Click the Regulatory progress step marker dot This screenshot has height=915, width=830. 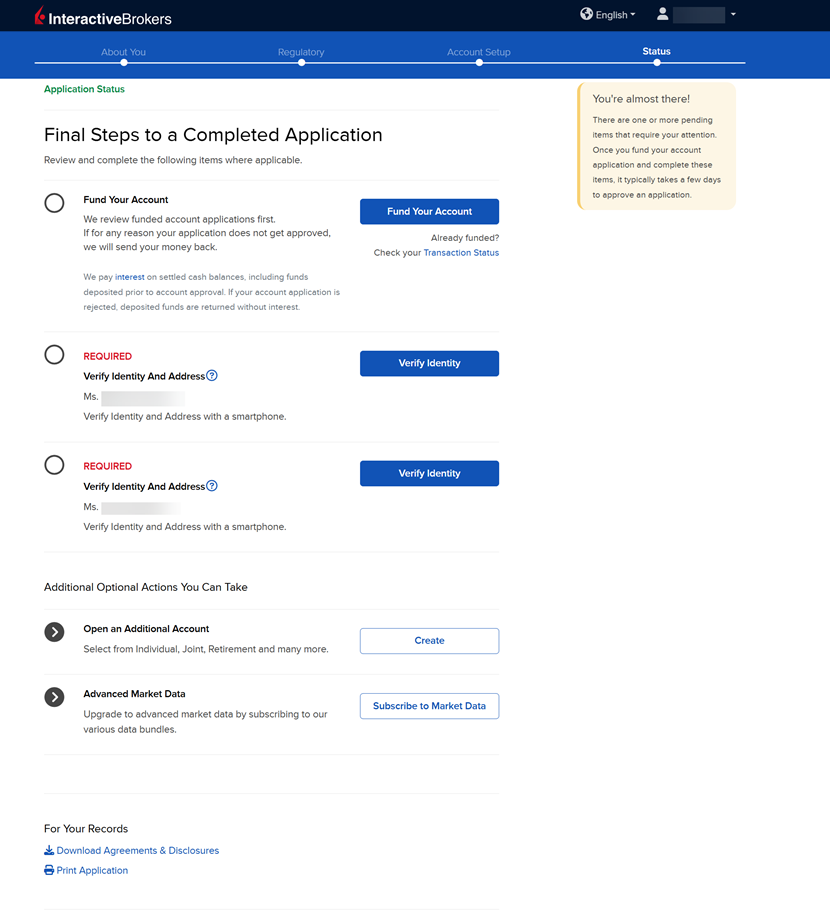pos(301,63)
